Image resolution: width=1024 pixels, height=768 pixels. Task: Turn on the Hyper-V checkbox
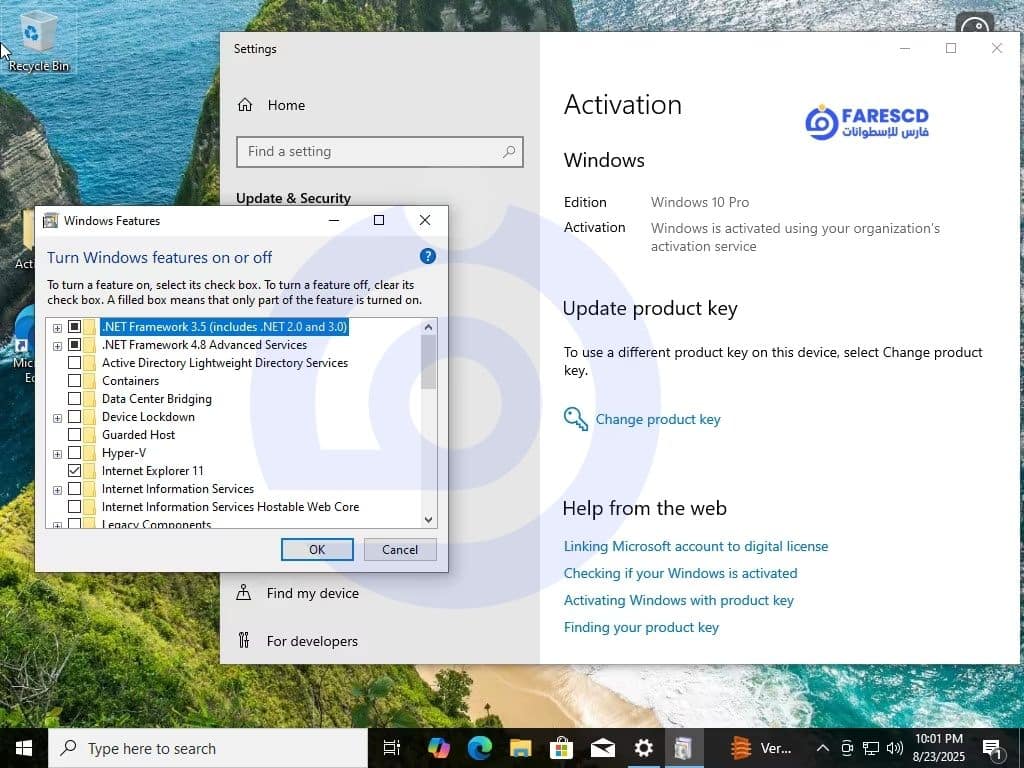[74, 453]
